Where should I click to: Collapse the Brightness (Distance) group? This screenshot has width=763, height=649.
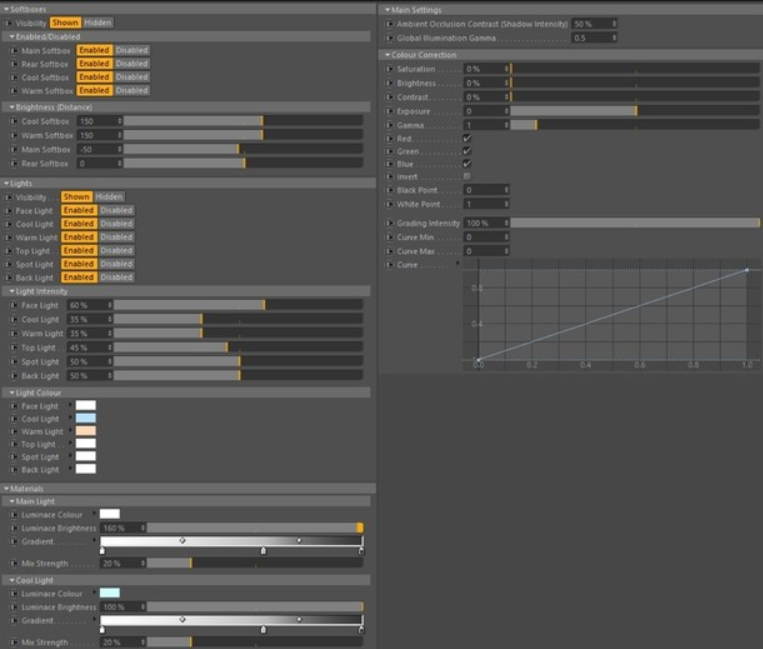(x=12, y=107)
